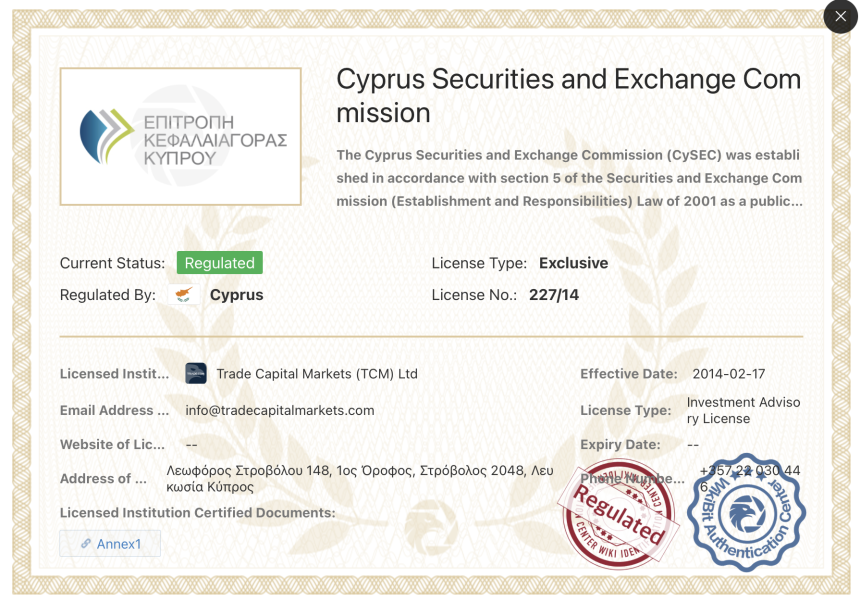Click the Investment Advisory License value
The image size is (860, 602).
pyautogui.click(x=743, y=410)
